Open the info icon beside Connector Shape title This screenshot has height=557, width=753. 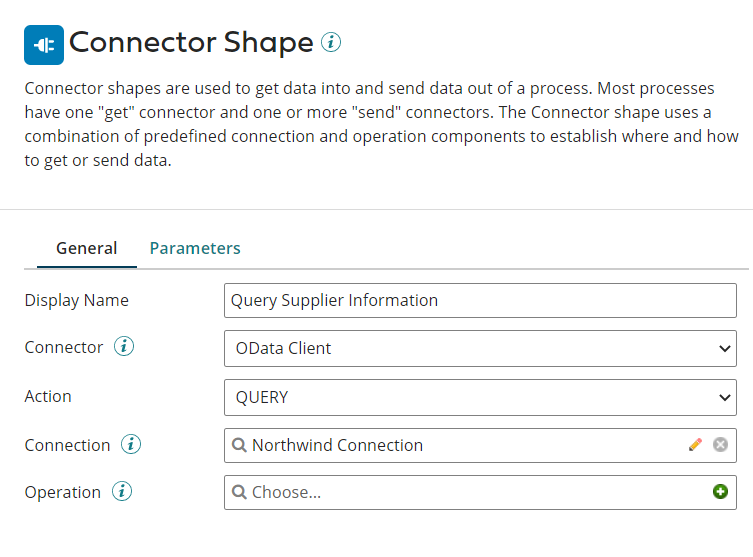(331, 42)
